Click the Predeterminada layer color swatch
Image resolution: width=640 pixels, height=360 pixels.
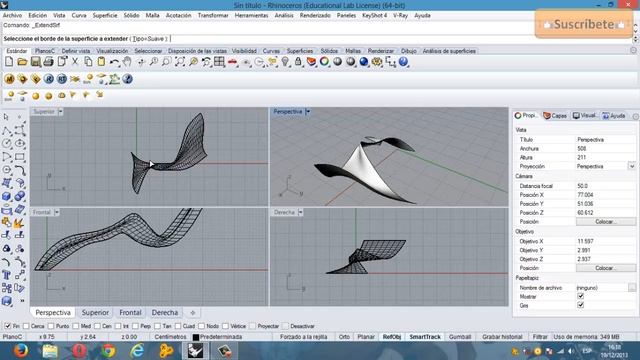[x=196, y=337]
